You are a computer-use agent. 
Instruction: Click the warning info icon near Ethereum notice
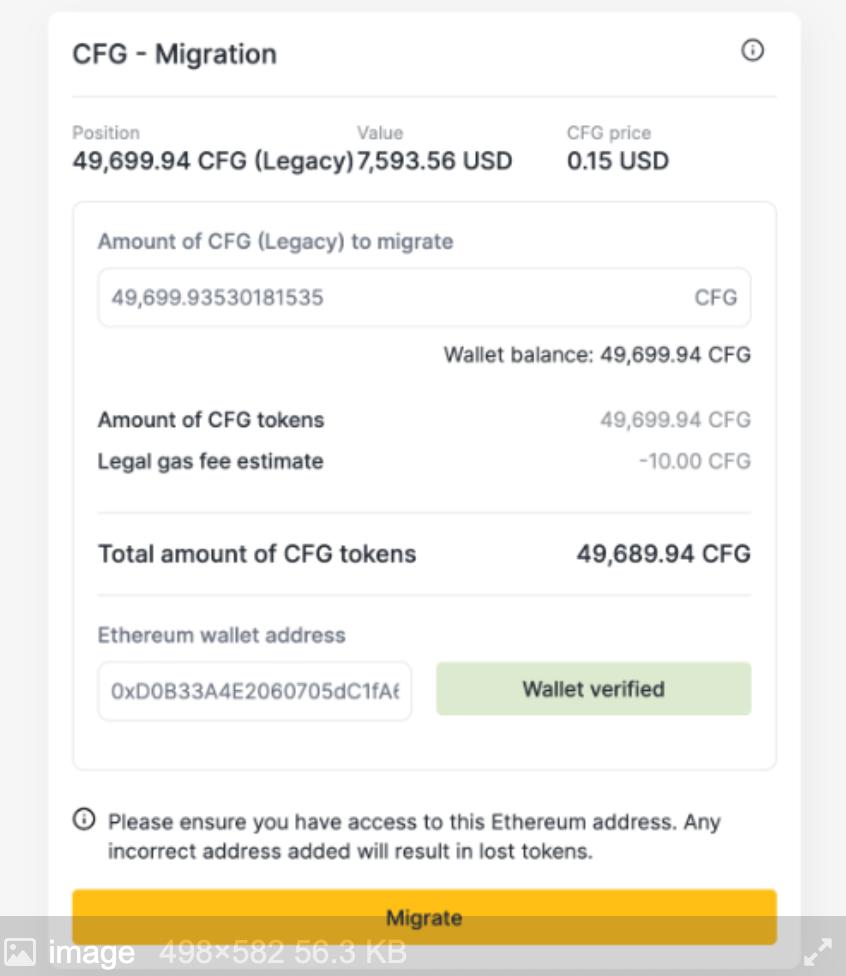(84, 819)
